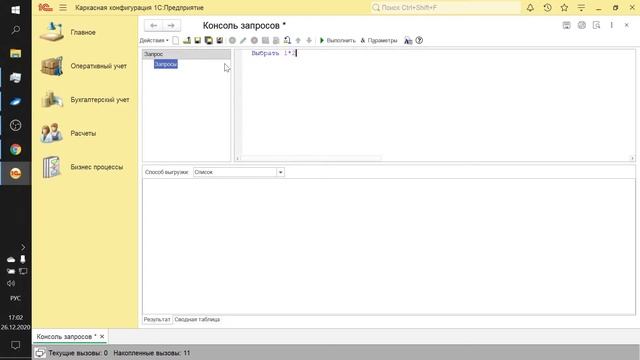This screenshot has height=360, width=640.
Task: Open Chrome from the Windows taskbar
Action: pyautogui.click(x=16, y=149)
